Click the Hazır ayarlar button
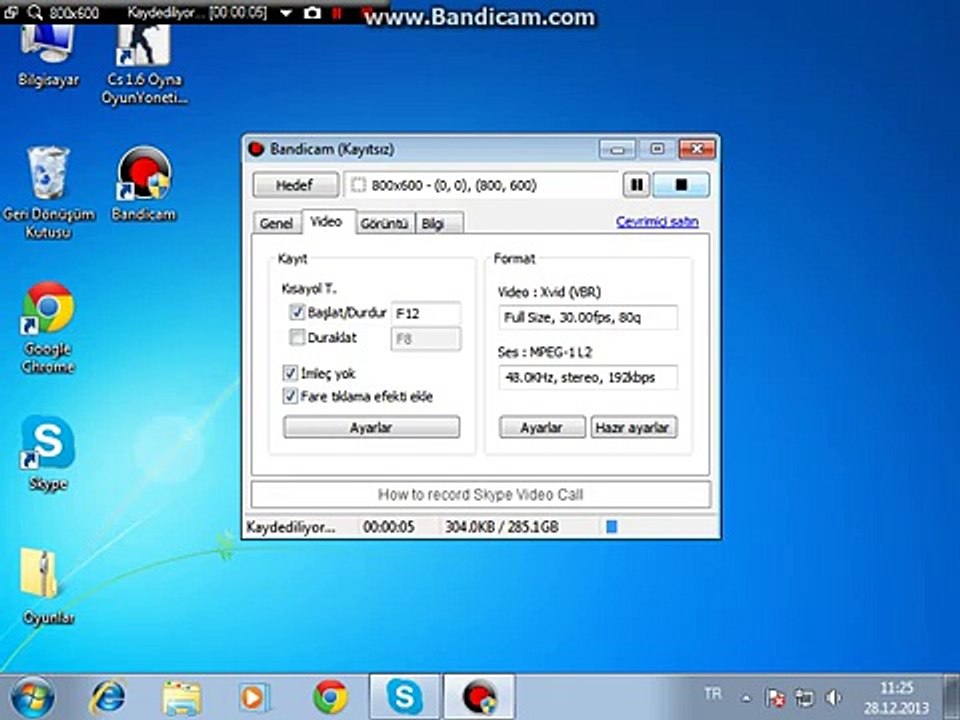This screenshot has height=720, width=960. tap(633, 427)
